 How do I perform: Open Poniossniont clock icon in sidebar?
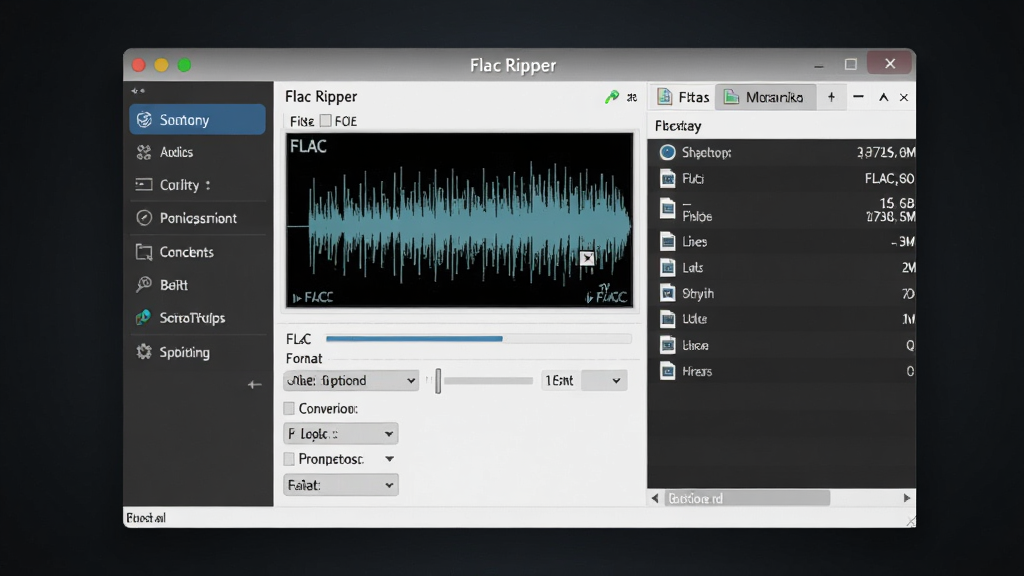144,218
